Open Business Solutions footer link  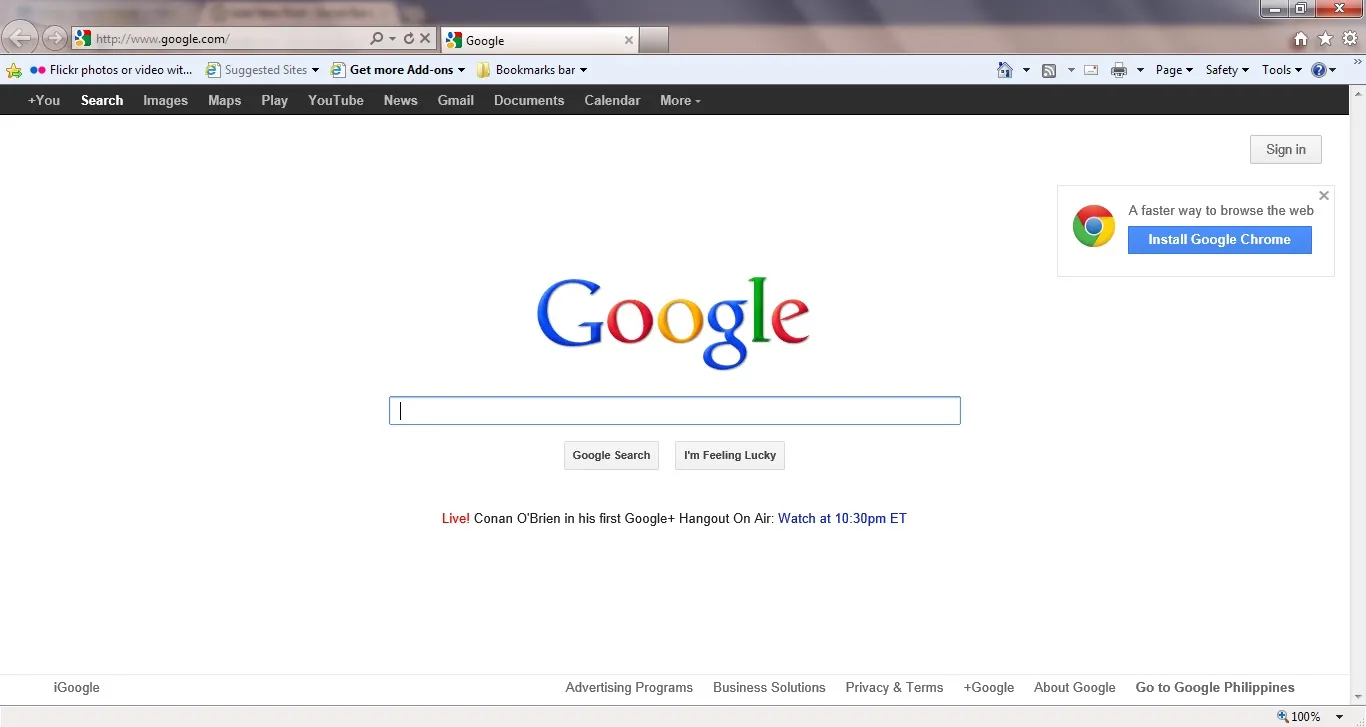coord(769,688)
